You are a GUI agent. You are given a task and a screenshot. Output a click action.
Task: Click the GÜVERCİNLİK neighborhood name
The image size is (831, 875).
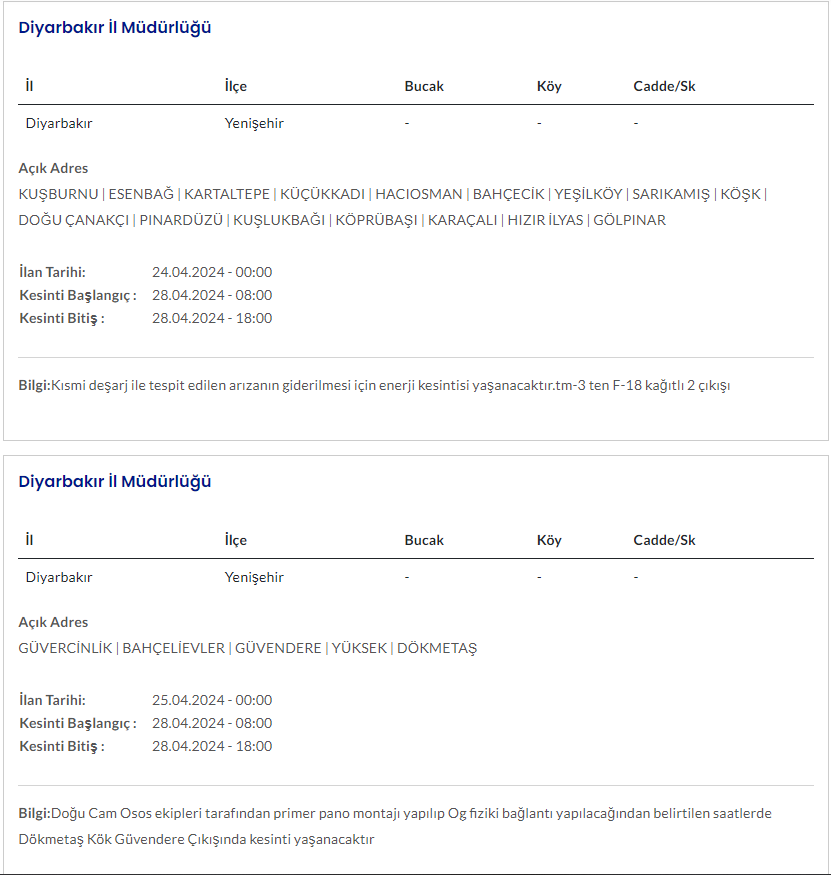pyautogui.click(x=65, y=648)
